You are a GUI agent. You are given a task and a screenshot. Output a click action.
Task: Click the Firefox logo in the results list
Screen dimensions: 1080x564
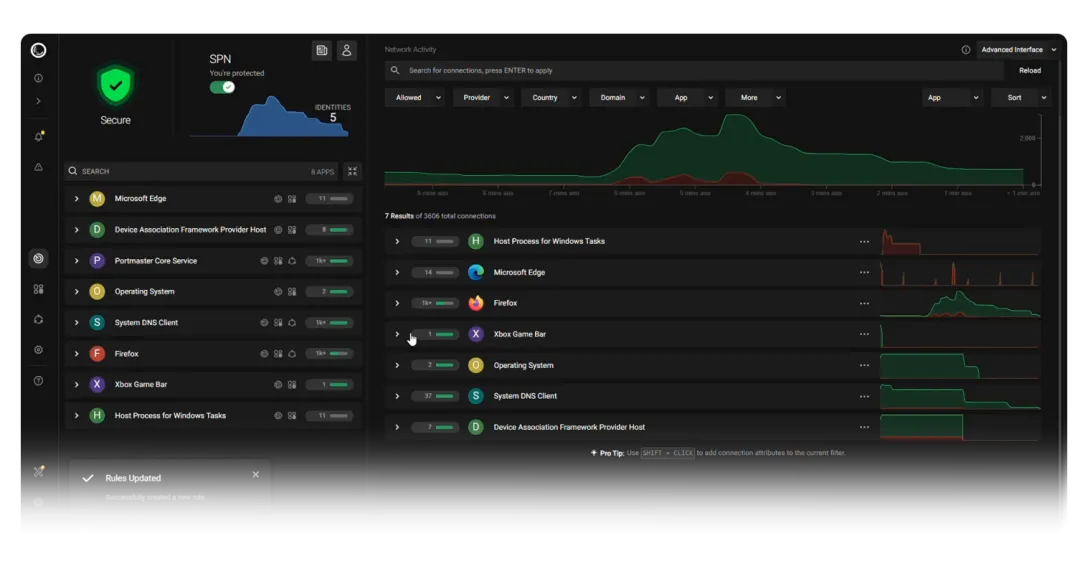(475, 303)
